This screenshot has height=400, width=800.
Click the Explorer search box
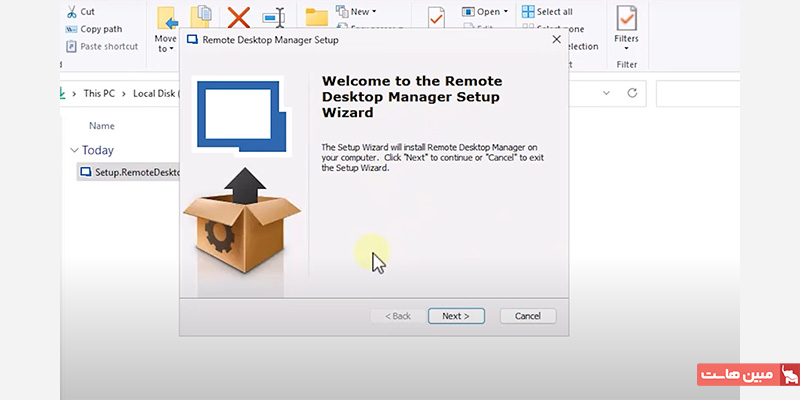pos(697,93)
